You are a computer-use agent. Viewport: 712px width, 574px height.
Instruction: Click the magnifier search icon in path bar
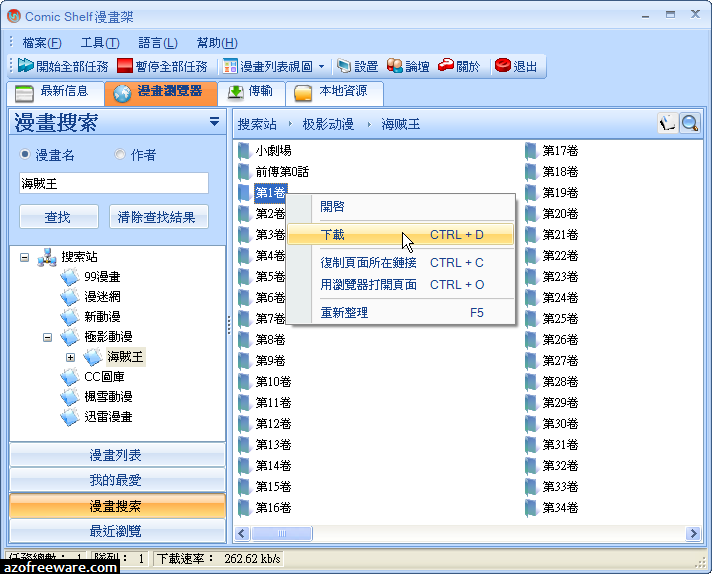click(x=689, y=123)
